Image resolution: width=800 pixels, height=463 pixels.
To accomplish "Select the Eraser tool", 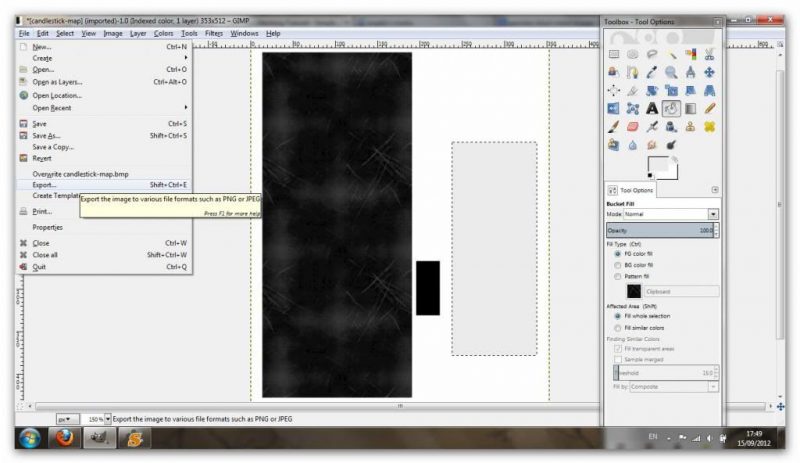I will 633,126.
